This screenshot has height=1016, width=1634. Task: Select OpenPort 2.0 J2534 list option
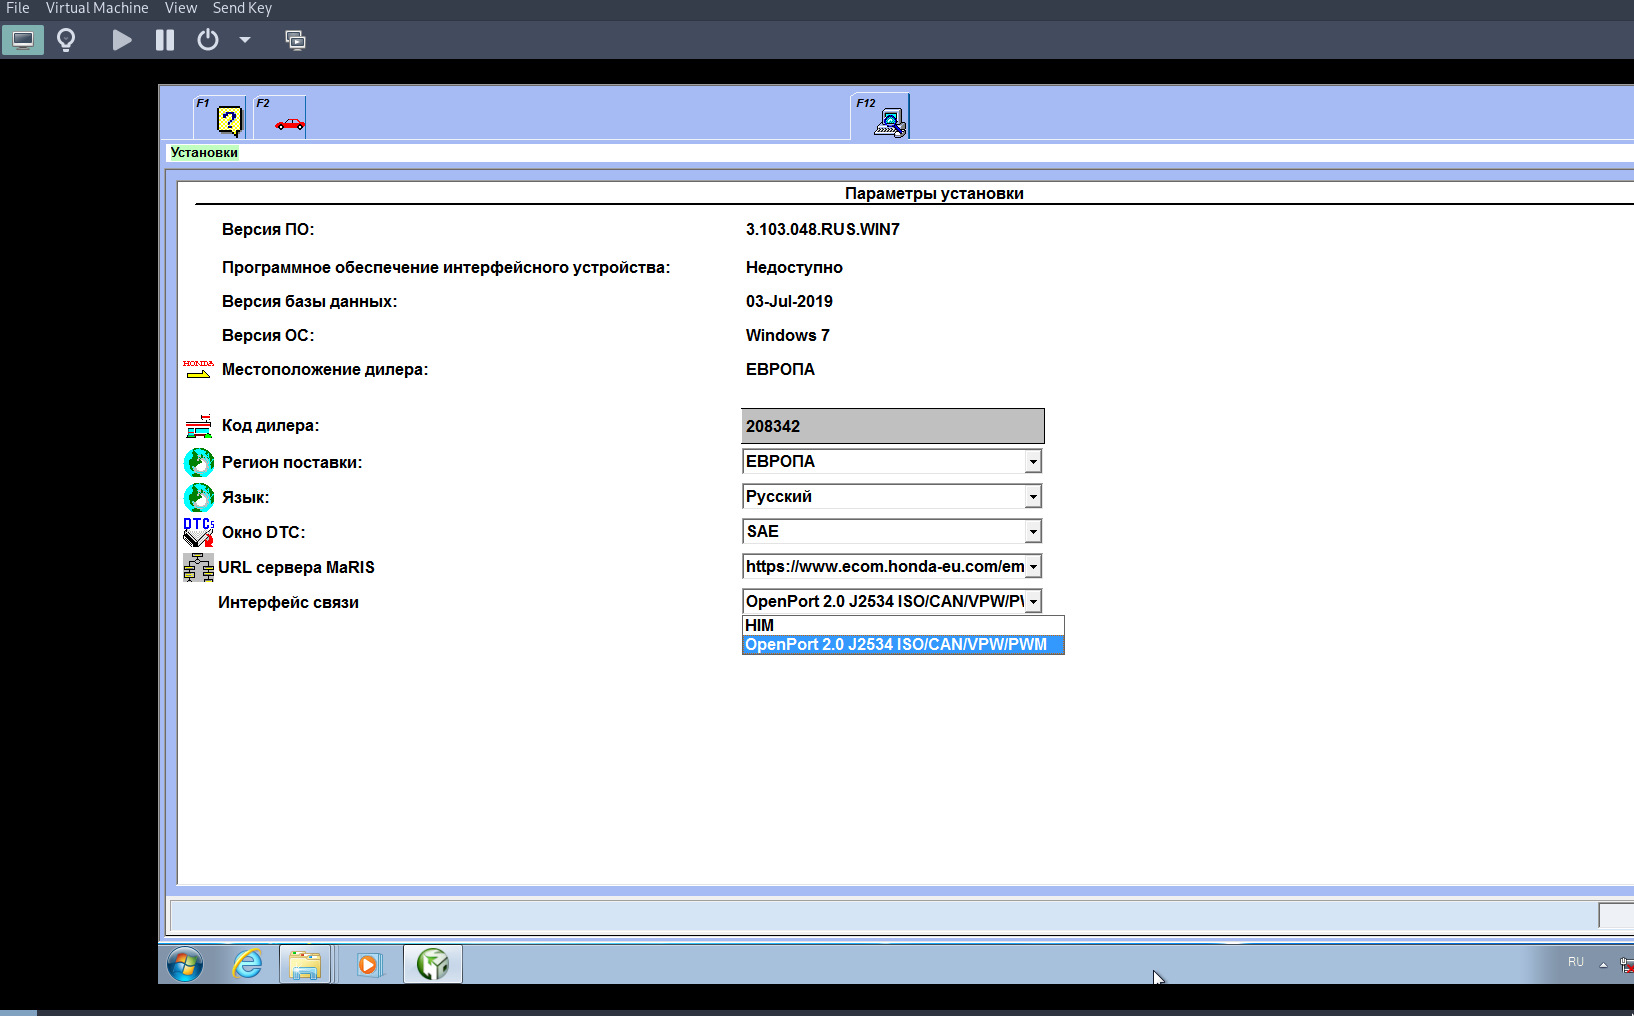tap(903, 645)
